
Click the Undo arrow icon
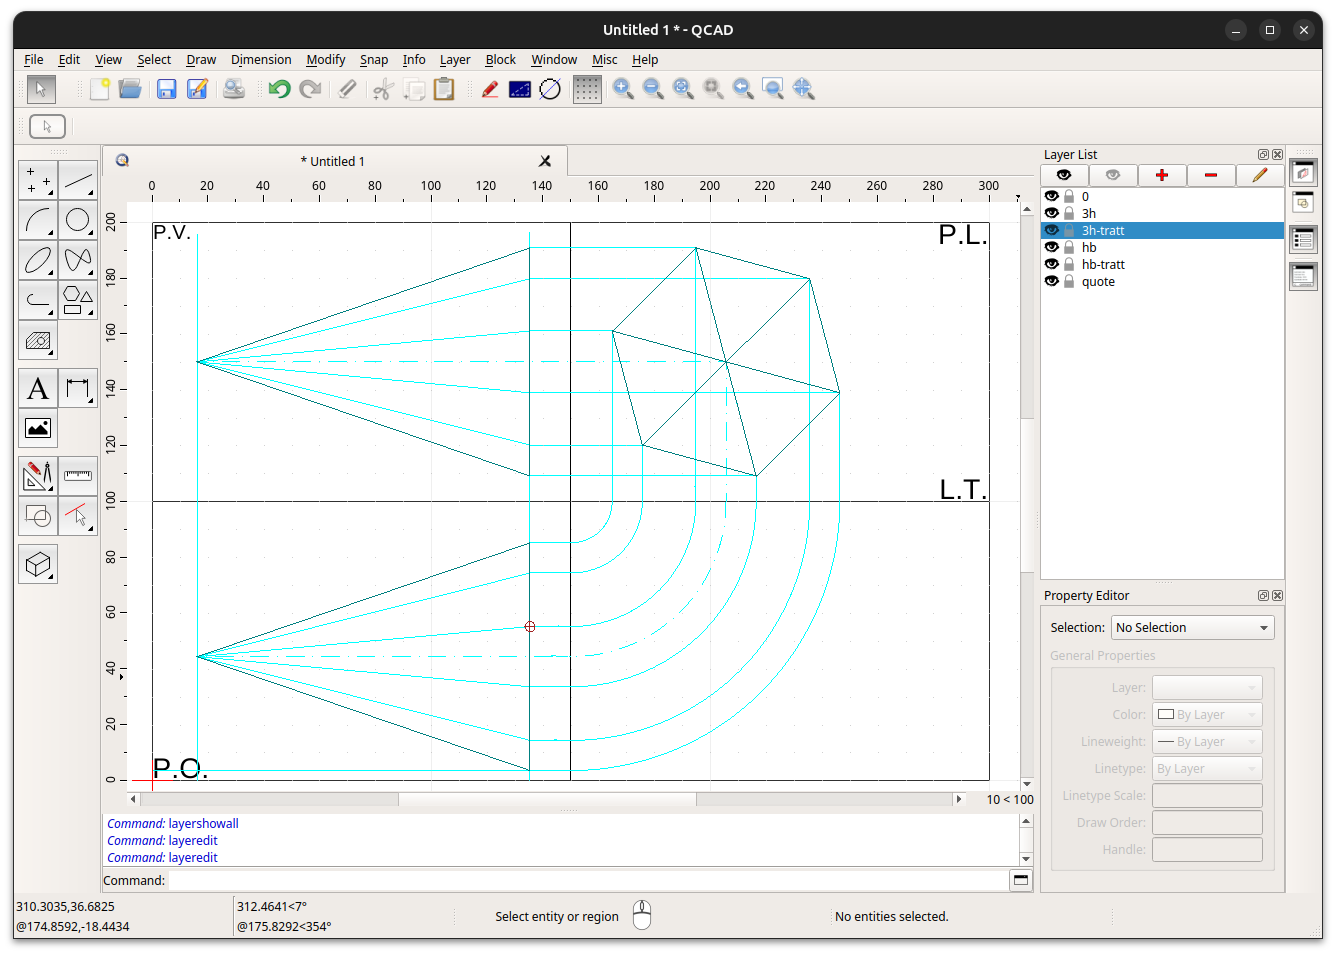[x=279, y=90]
